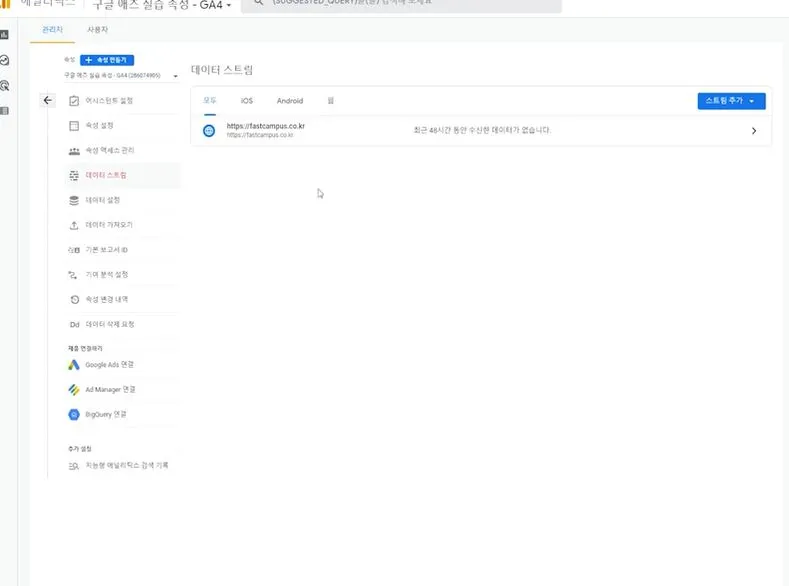
Task: Open 데이터 설정 via its stacked database icon
Action: (x=74, y=200)
